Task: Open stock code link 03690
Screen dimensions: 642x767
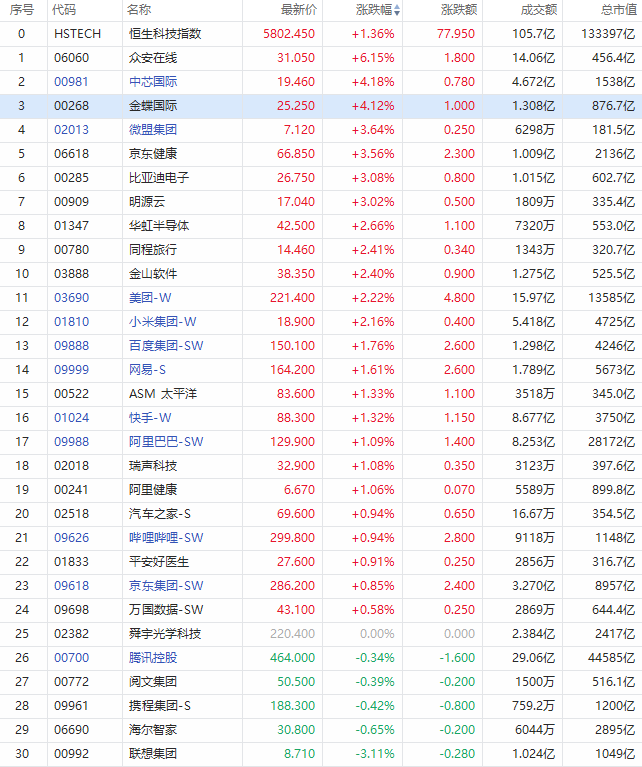Action: coord(71,297)
